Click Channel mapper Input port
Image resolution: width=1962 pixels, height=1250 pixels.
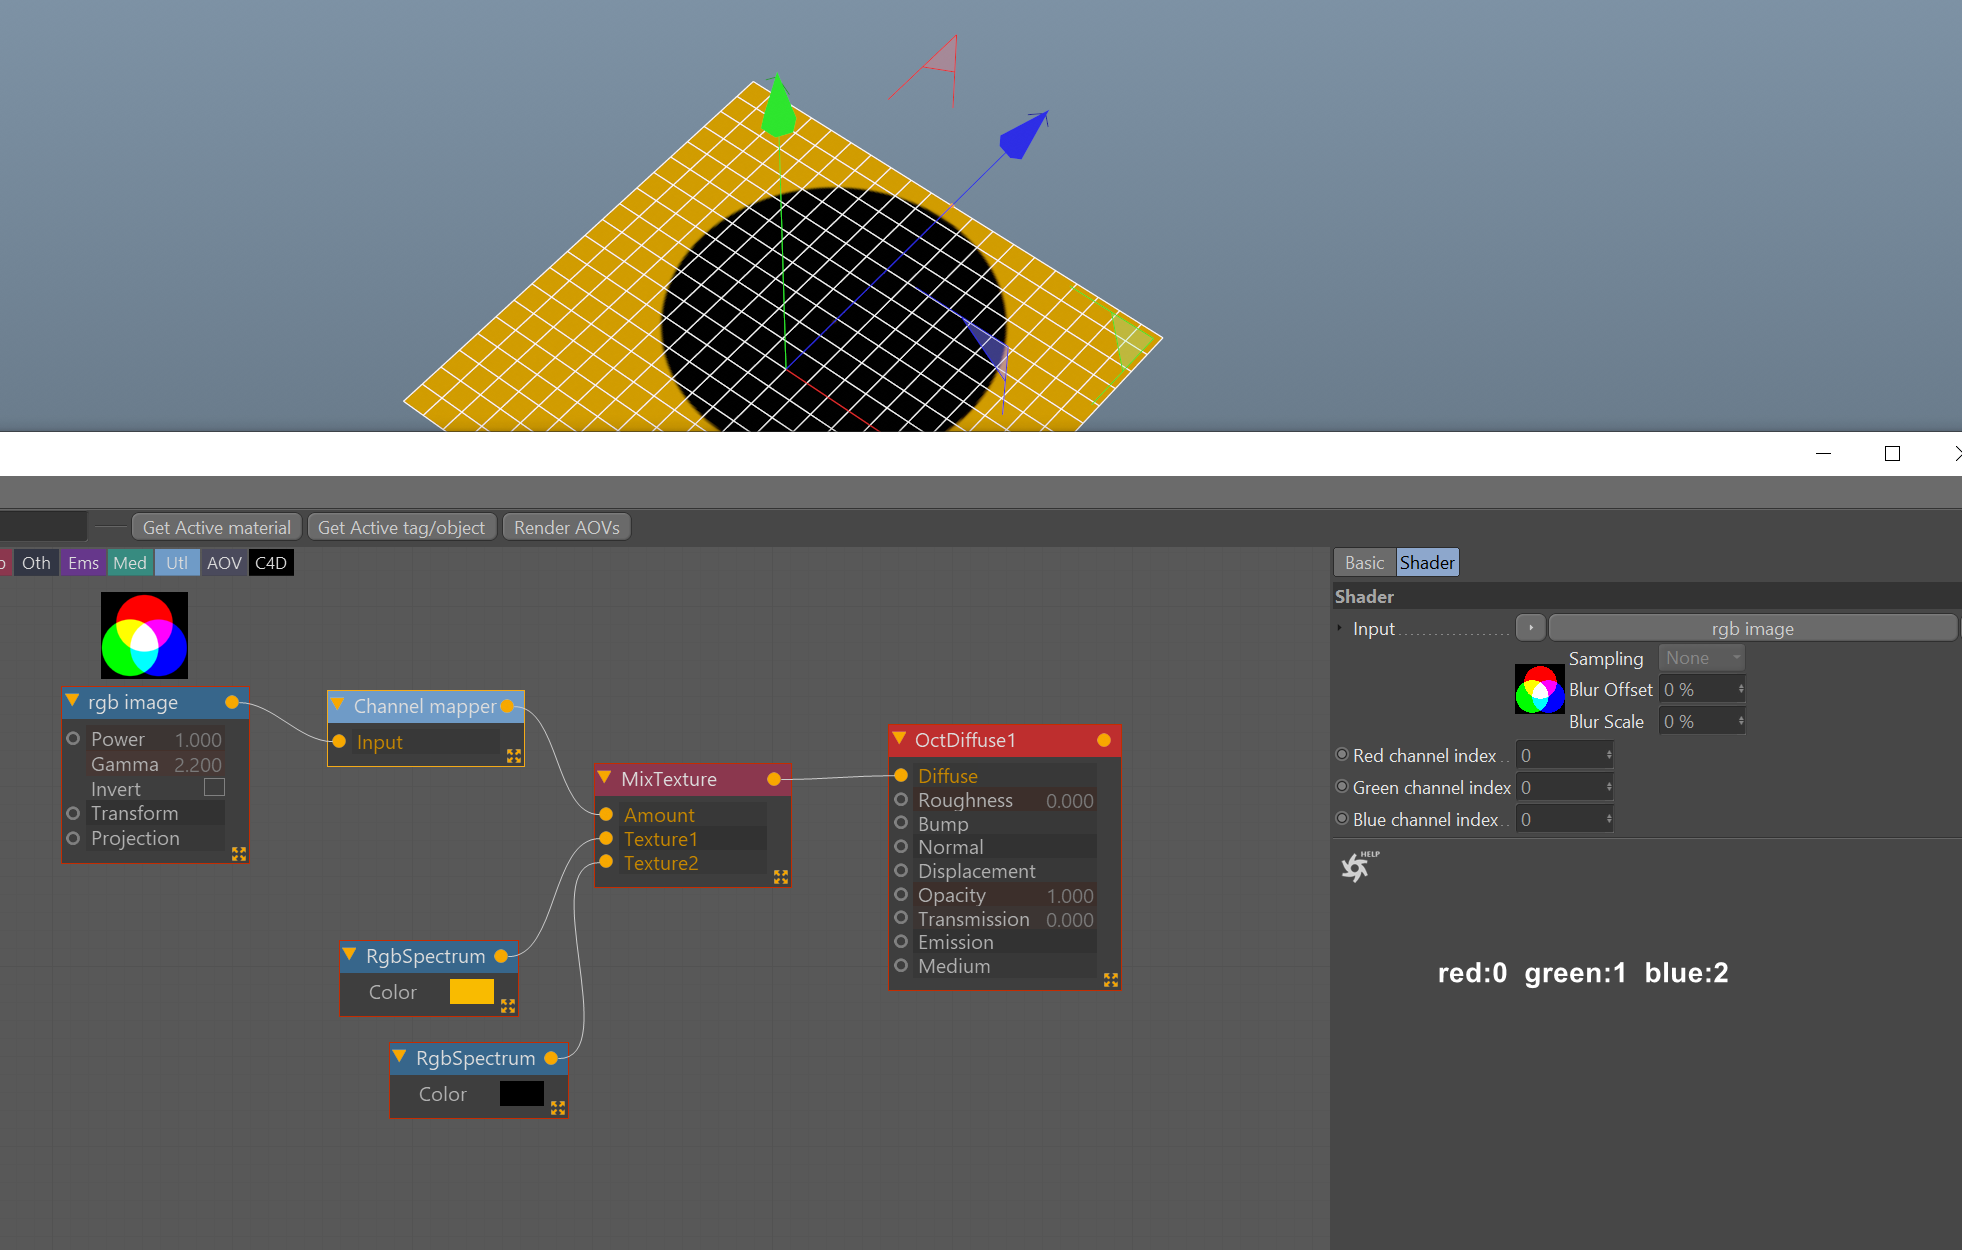click(339, 741)
